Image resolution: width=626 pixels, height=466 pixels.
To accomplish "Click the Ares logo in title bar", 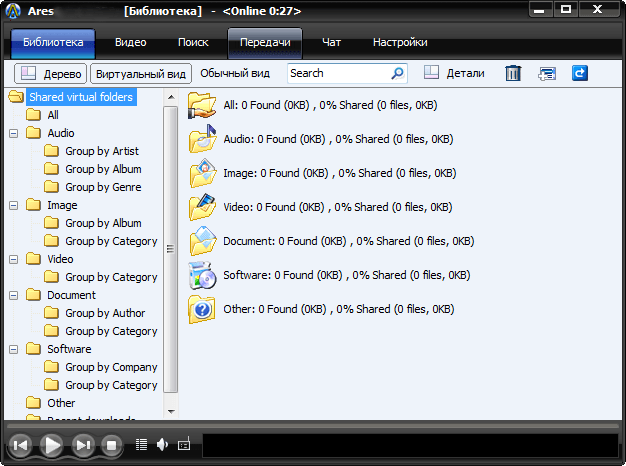I will click(13, 11).
